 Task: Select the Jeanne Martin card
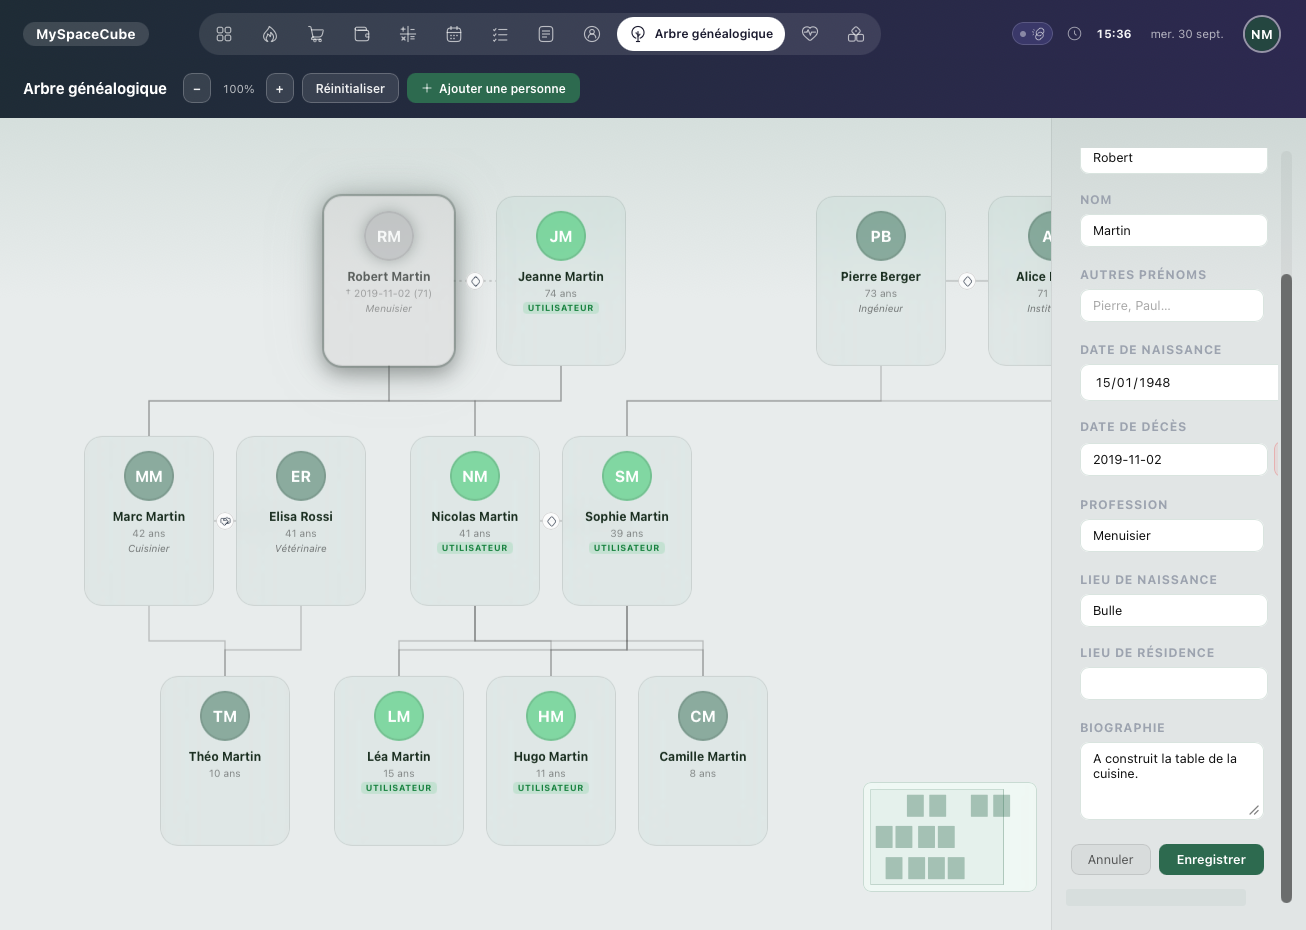point(561,281)
